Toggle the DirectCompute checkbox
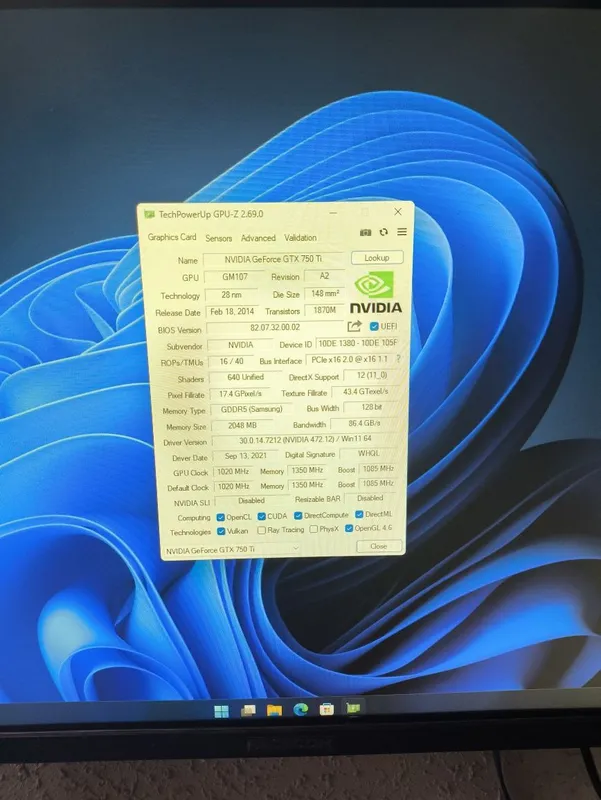The height and width of the screenshot is (800, 601). (298, 516)
